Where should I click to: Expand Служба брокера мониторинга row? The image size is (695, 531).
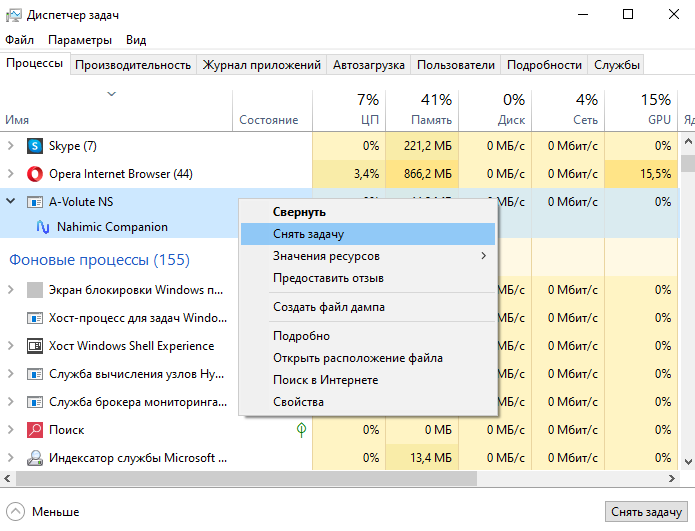coord(11,402)
